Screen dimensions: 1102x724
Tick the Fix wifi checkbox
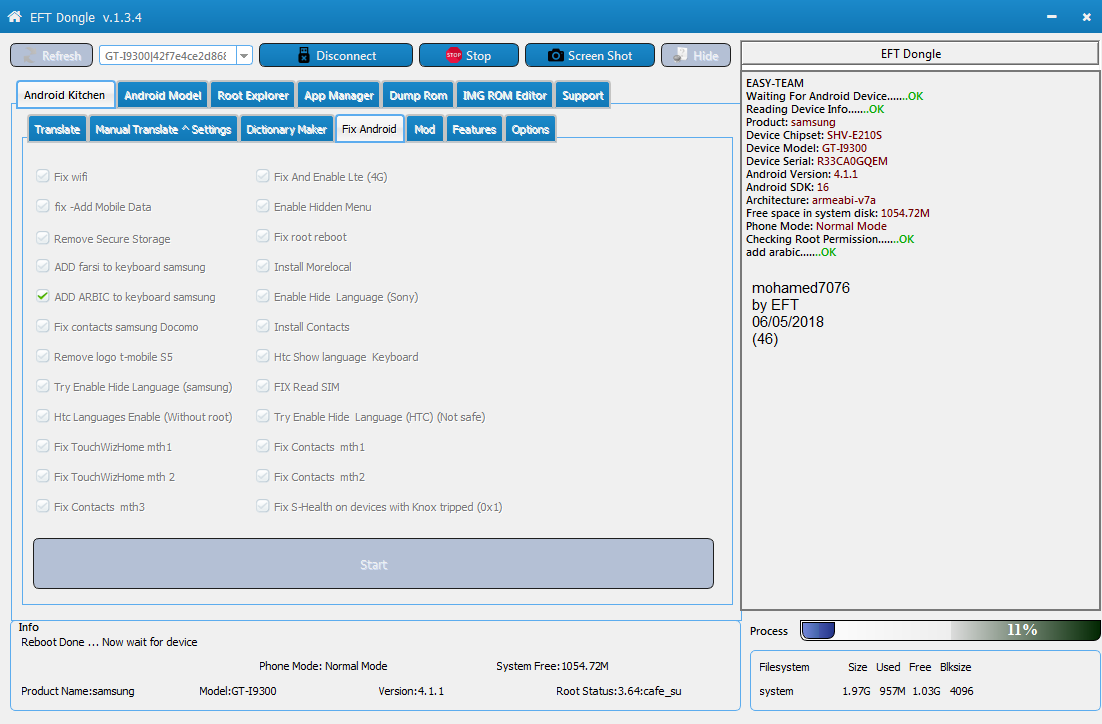43,176
